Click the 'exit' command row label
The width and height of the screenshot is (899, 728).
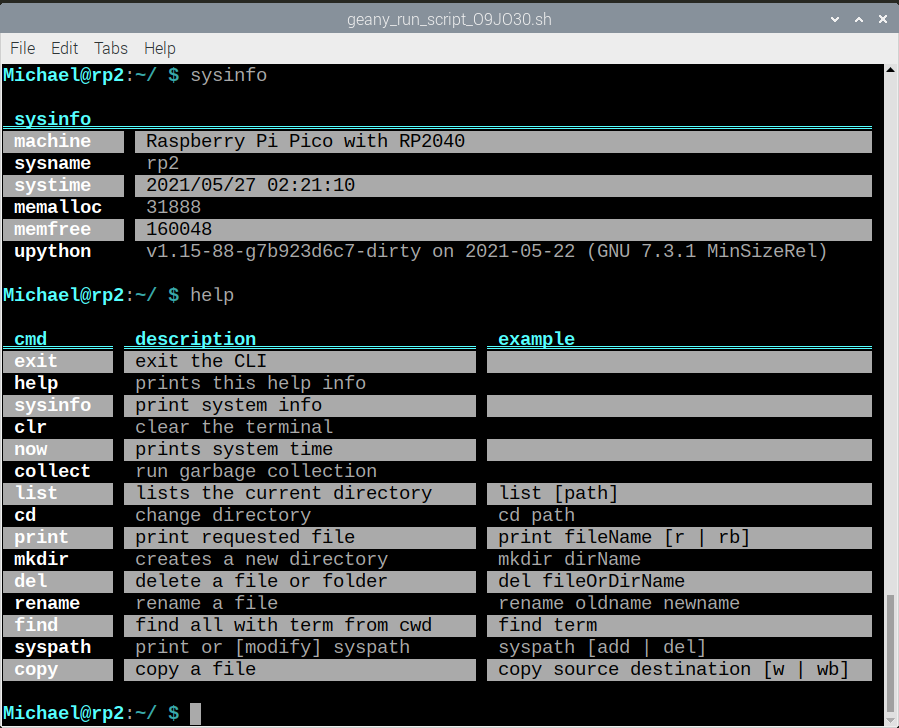36,361
